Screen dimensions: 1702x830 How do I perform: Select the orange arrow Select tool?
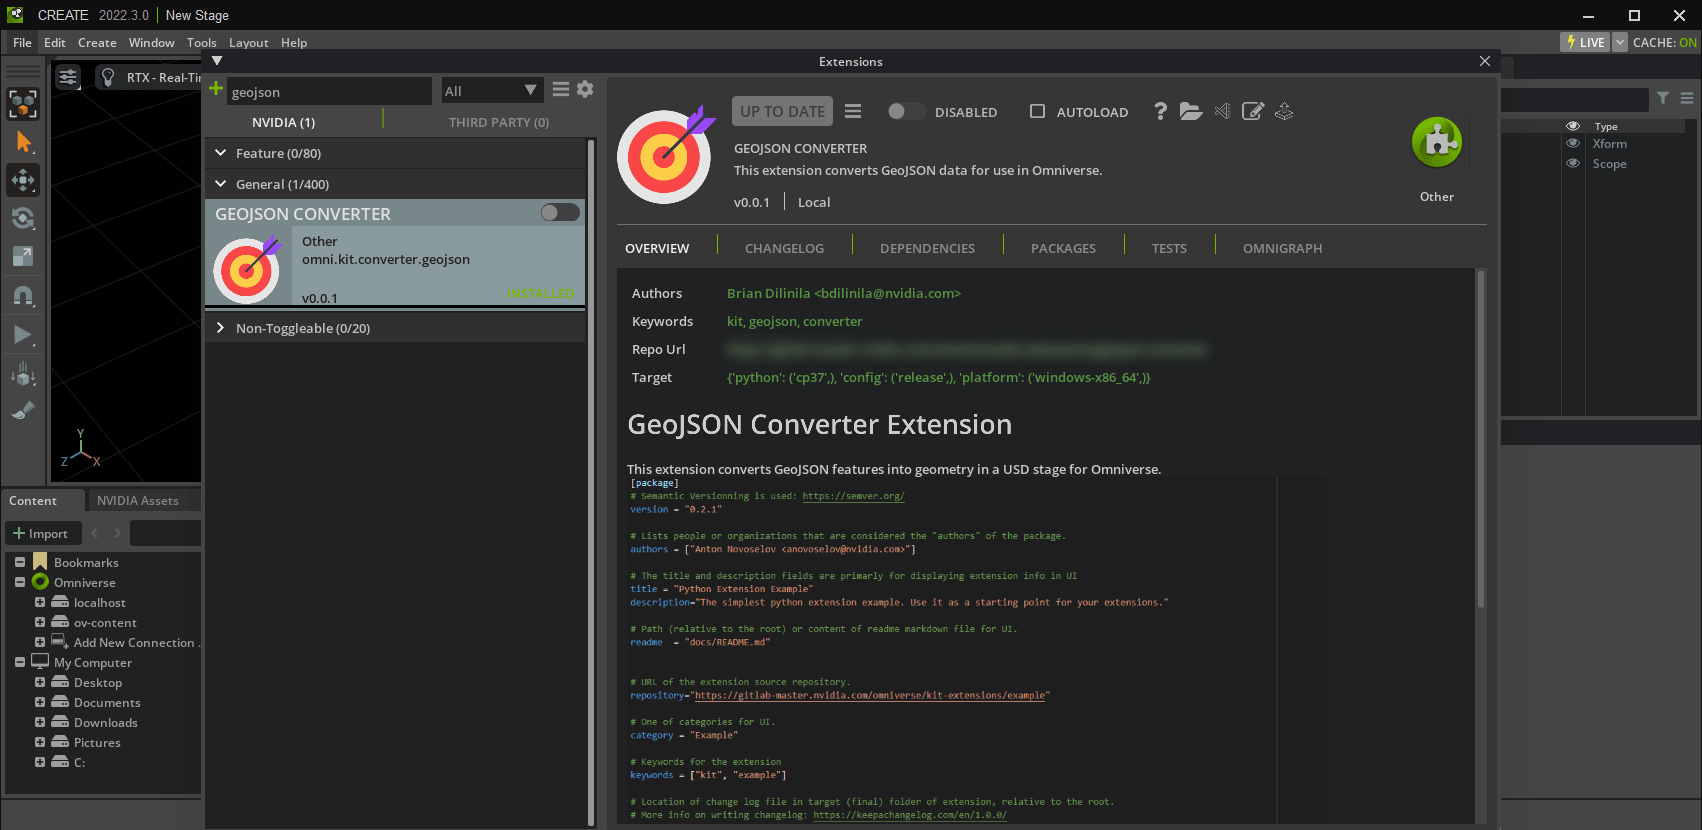click(x=23, y=142)
